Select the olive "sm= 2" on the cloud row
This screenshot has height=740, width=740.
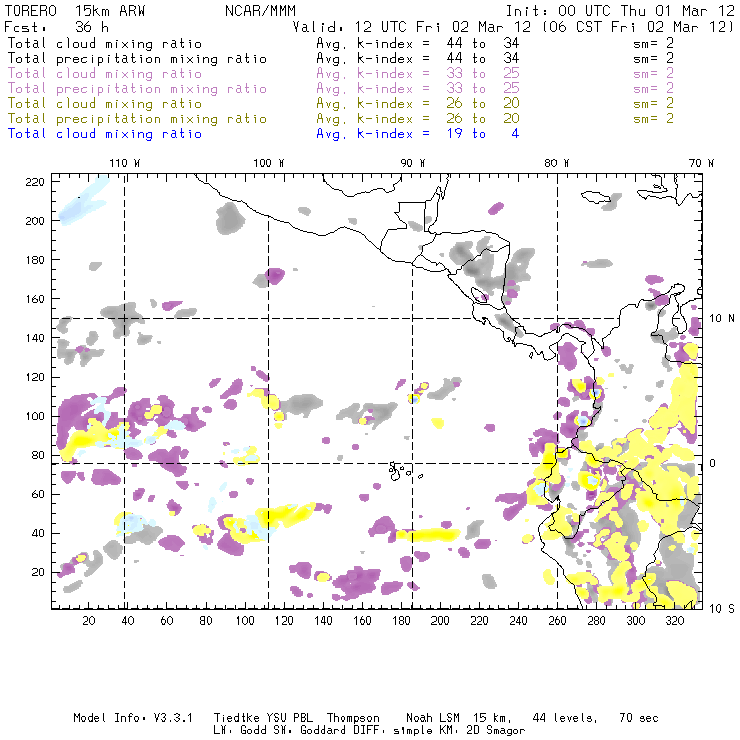pos(653,103)
